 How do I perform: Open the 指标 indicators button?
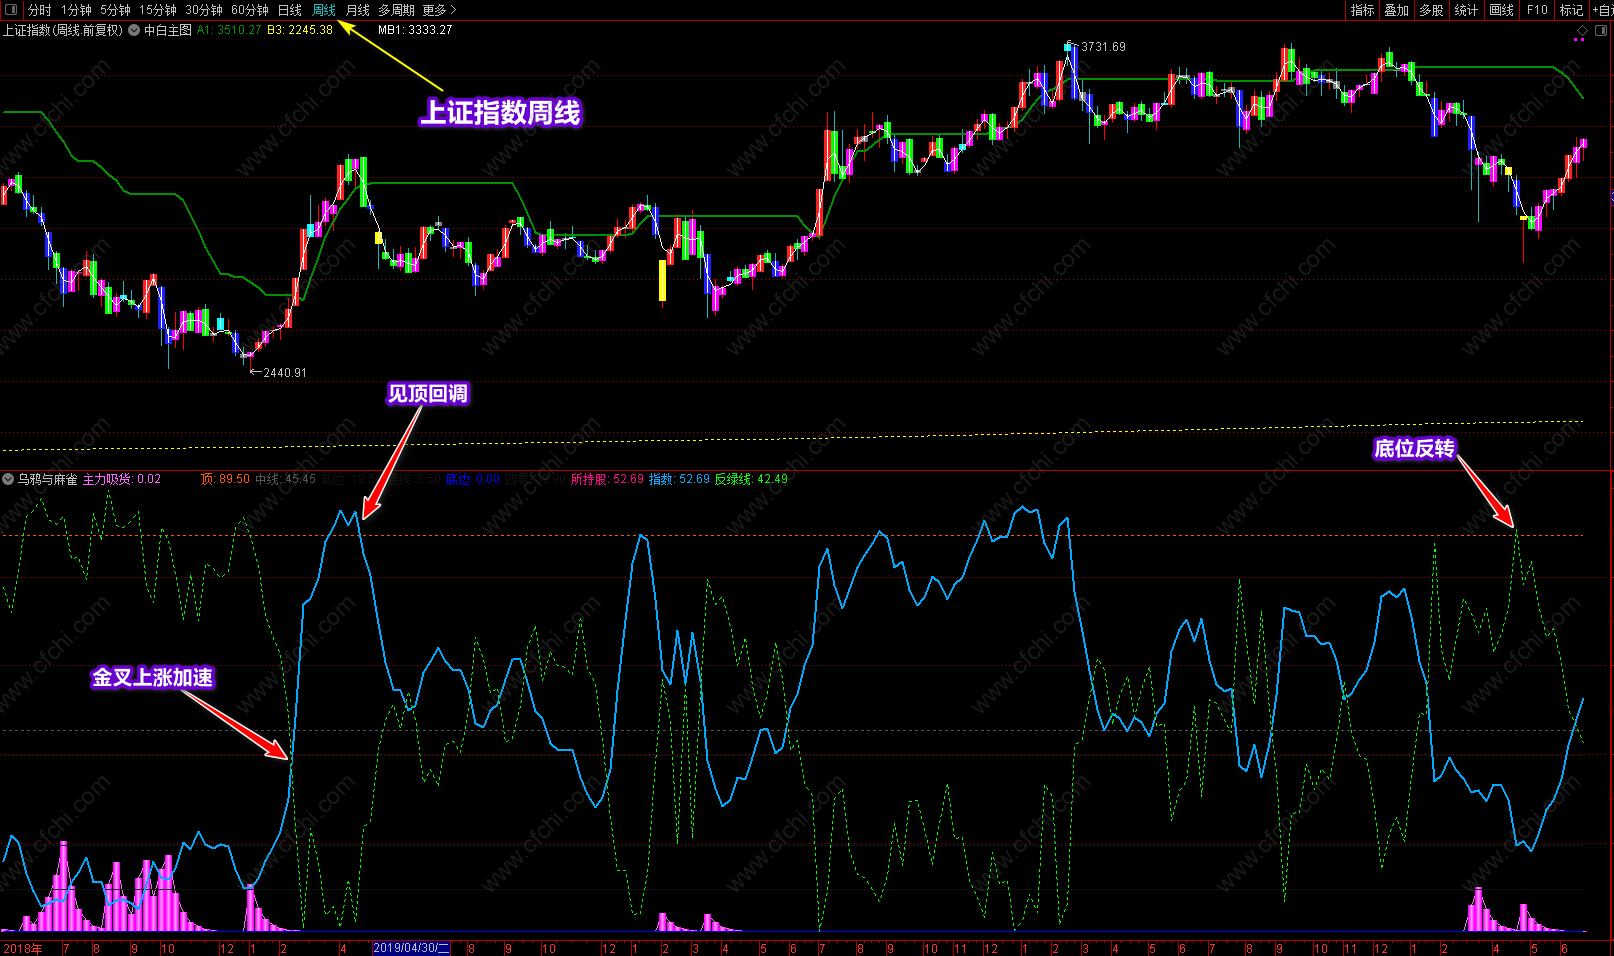click(1363, 10)
